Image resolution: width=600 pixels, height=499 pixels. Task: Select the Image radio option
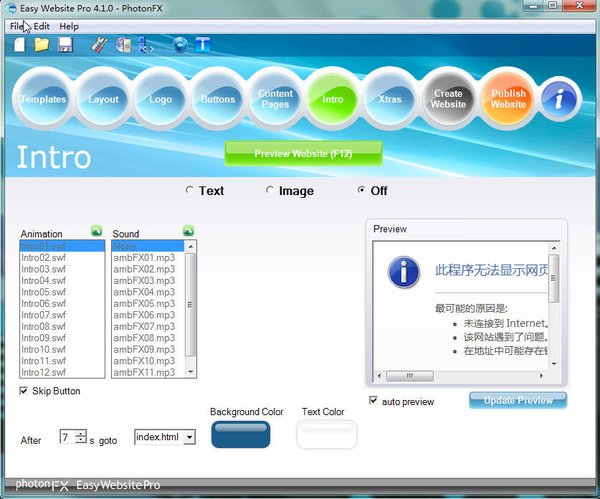270,190
